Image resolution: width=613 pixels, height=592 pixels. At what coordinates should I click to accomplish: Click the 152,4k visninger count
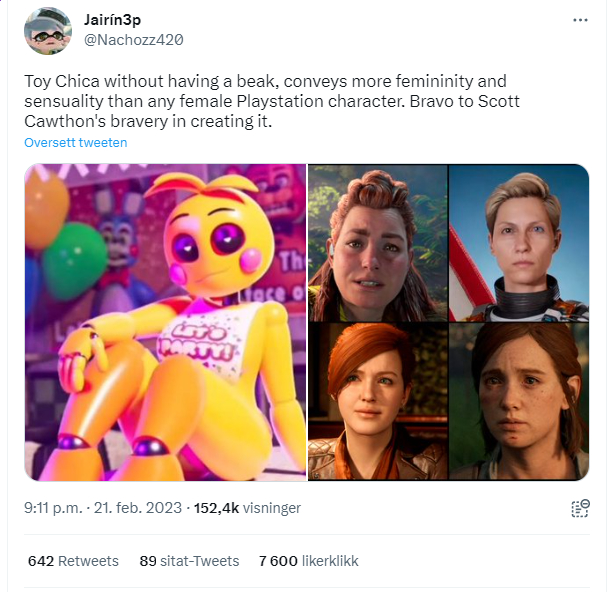247,508
